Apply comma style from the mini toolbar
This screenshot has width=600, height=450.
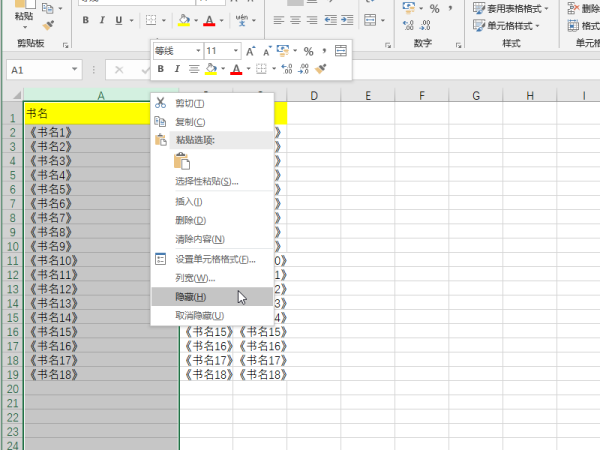point(324,50)
